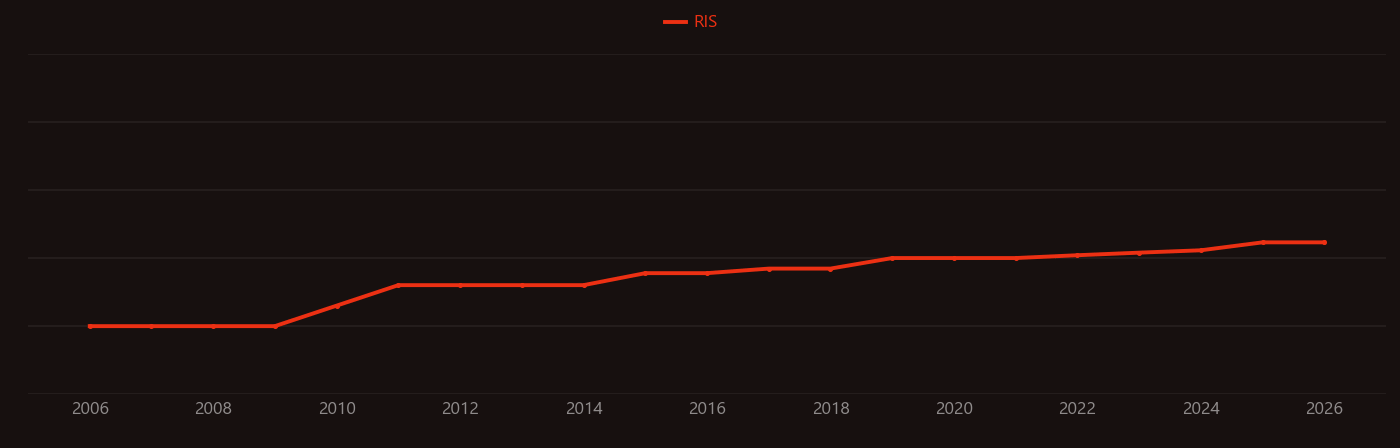The height and width of the screenshot is (448, 1400).
Task: Select the 2006 data point
Action: pyautogui.click(x=90, y=326)
